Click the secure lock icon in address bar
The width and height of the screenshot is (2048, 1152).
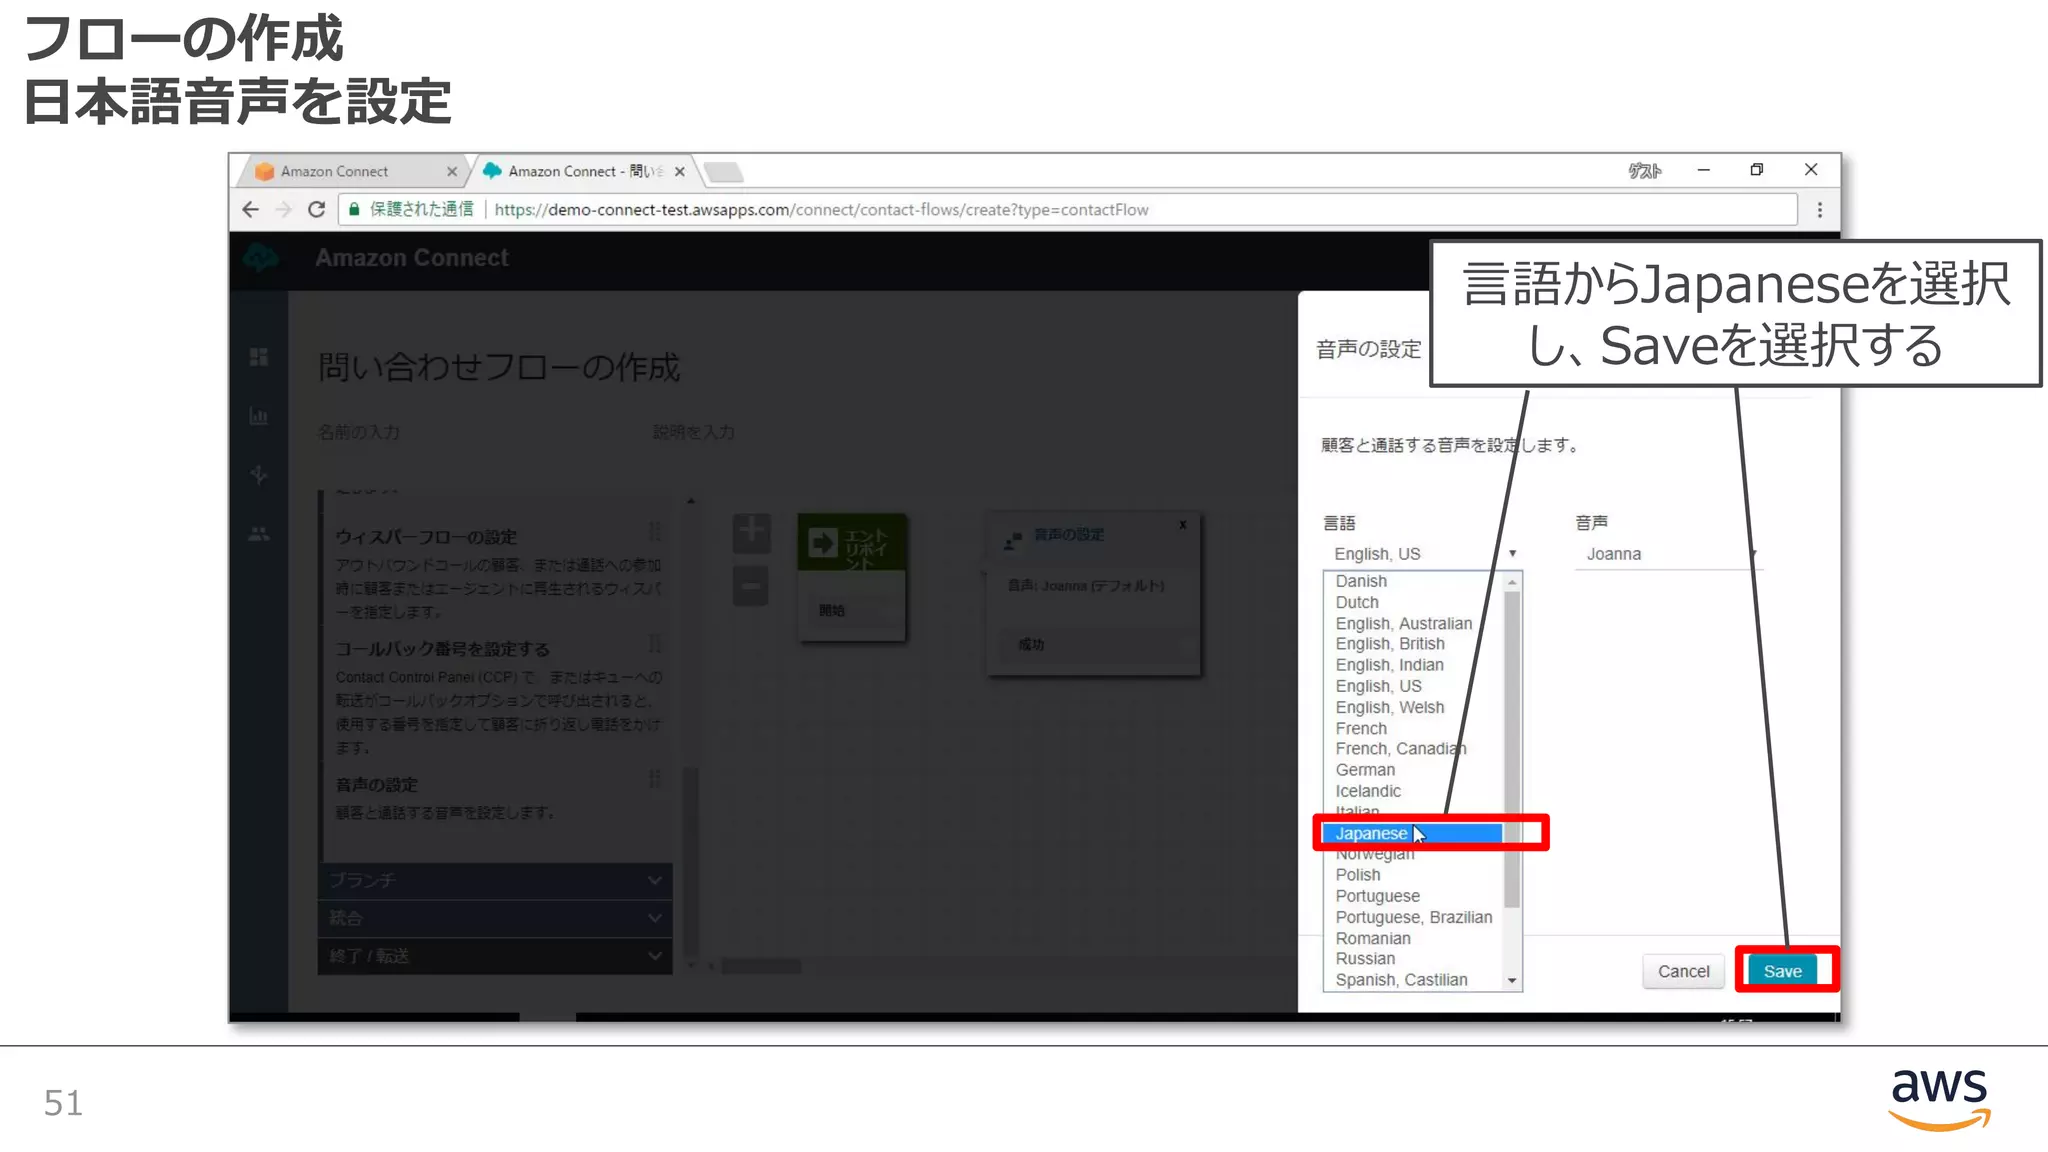(x=354, y=209)
